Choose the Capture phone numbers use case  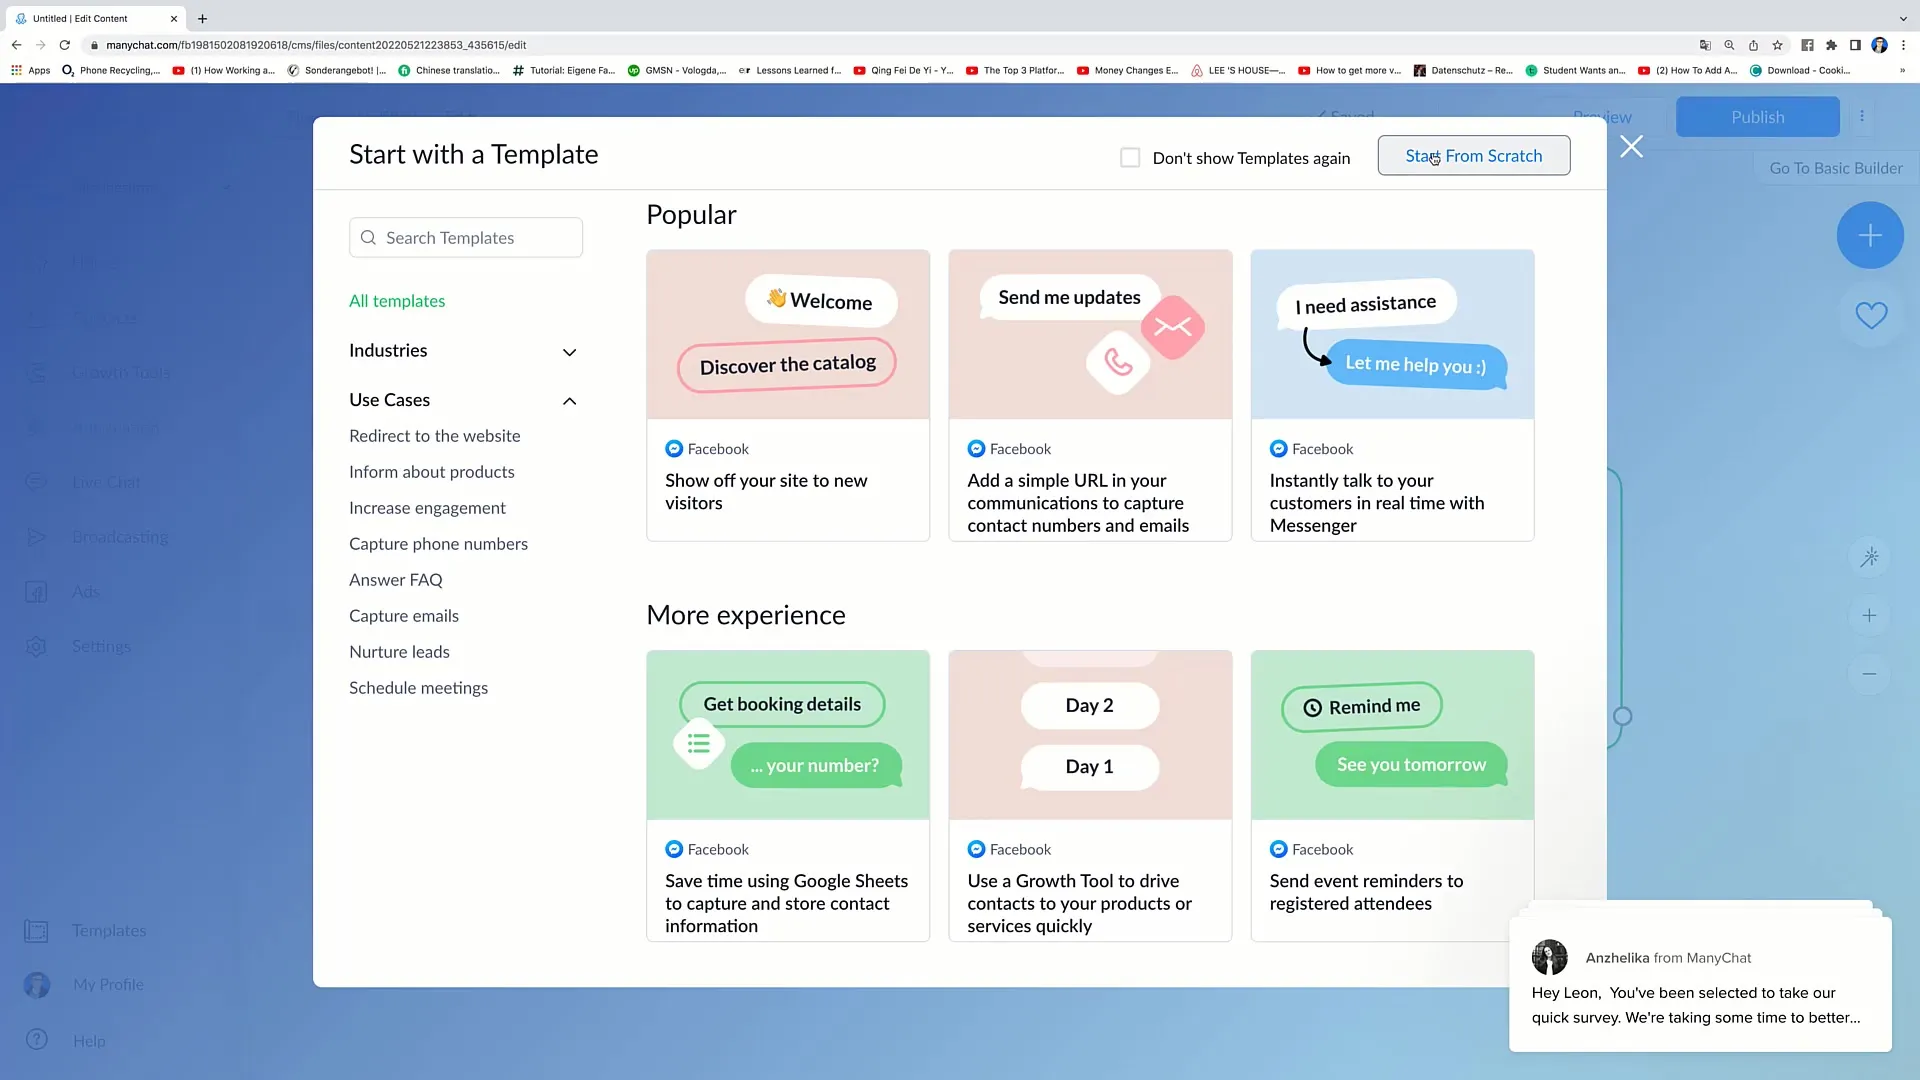[x=438, y=544]
